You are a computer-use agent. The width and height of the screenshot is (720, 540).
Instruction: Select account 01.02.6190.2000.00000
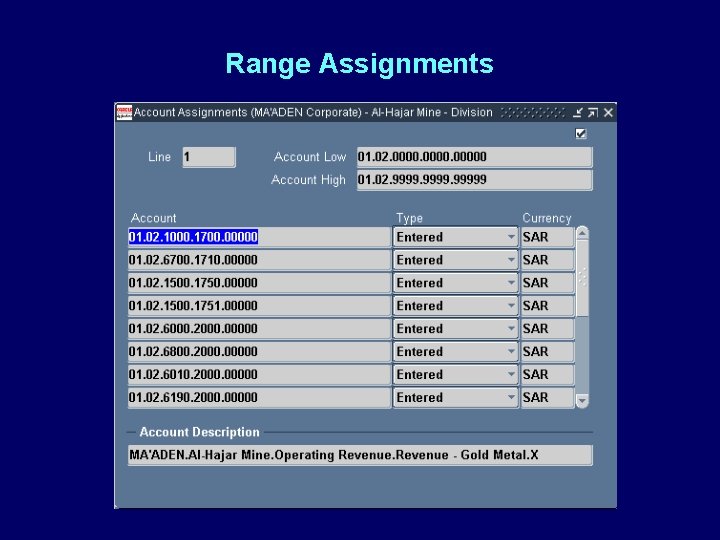259,398
